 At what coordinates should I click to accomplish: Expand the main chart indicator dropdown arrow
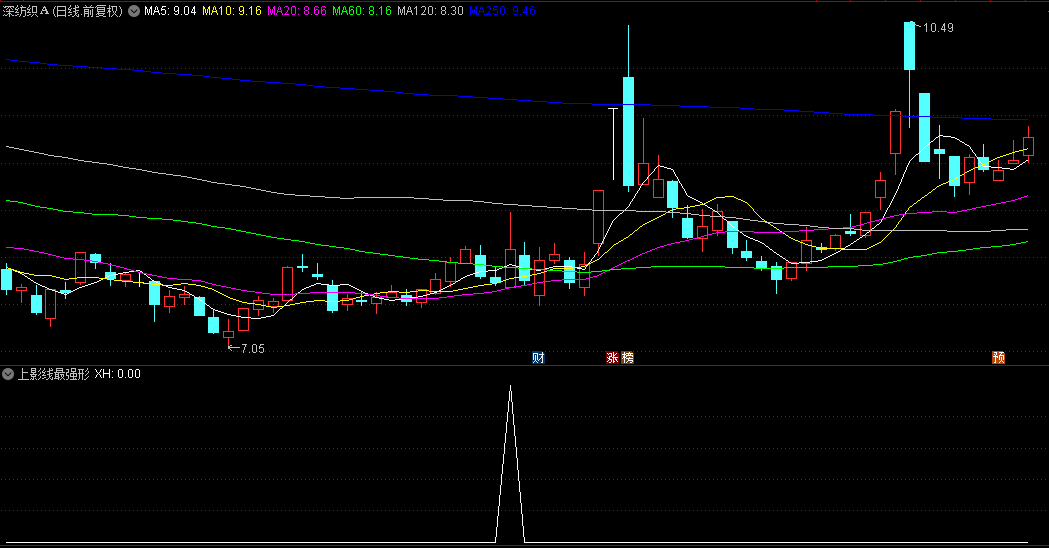click(x=134, y=11)
